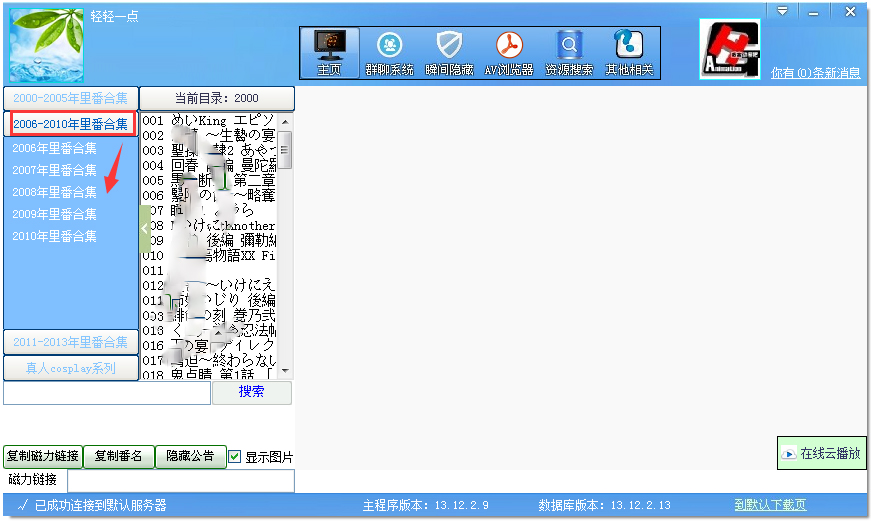Screen dimensions: 871x521
Task: Select 2009年里番合集 in the list
Action: pos(54,214)
